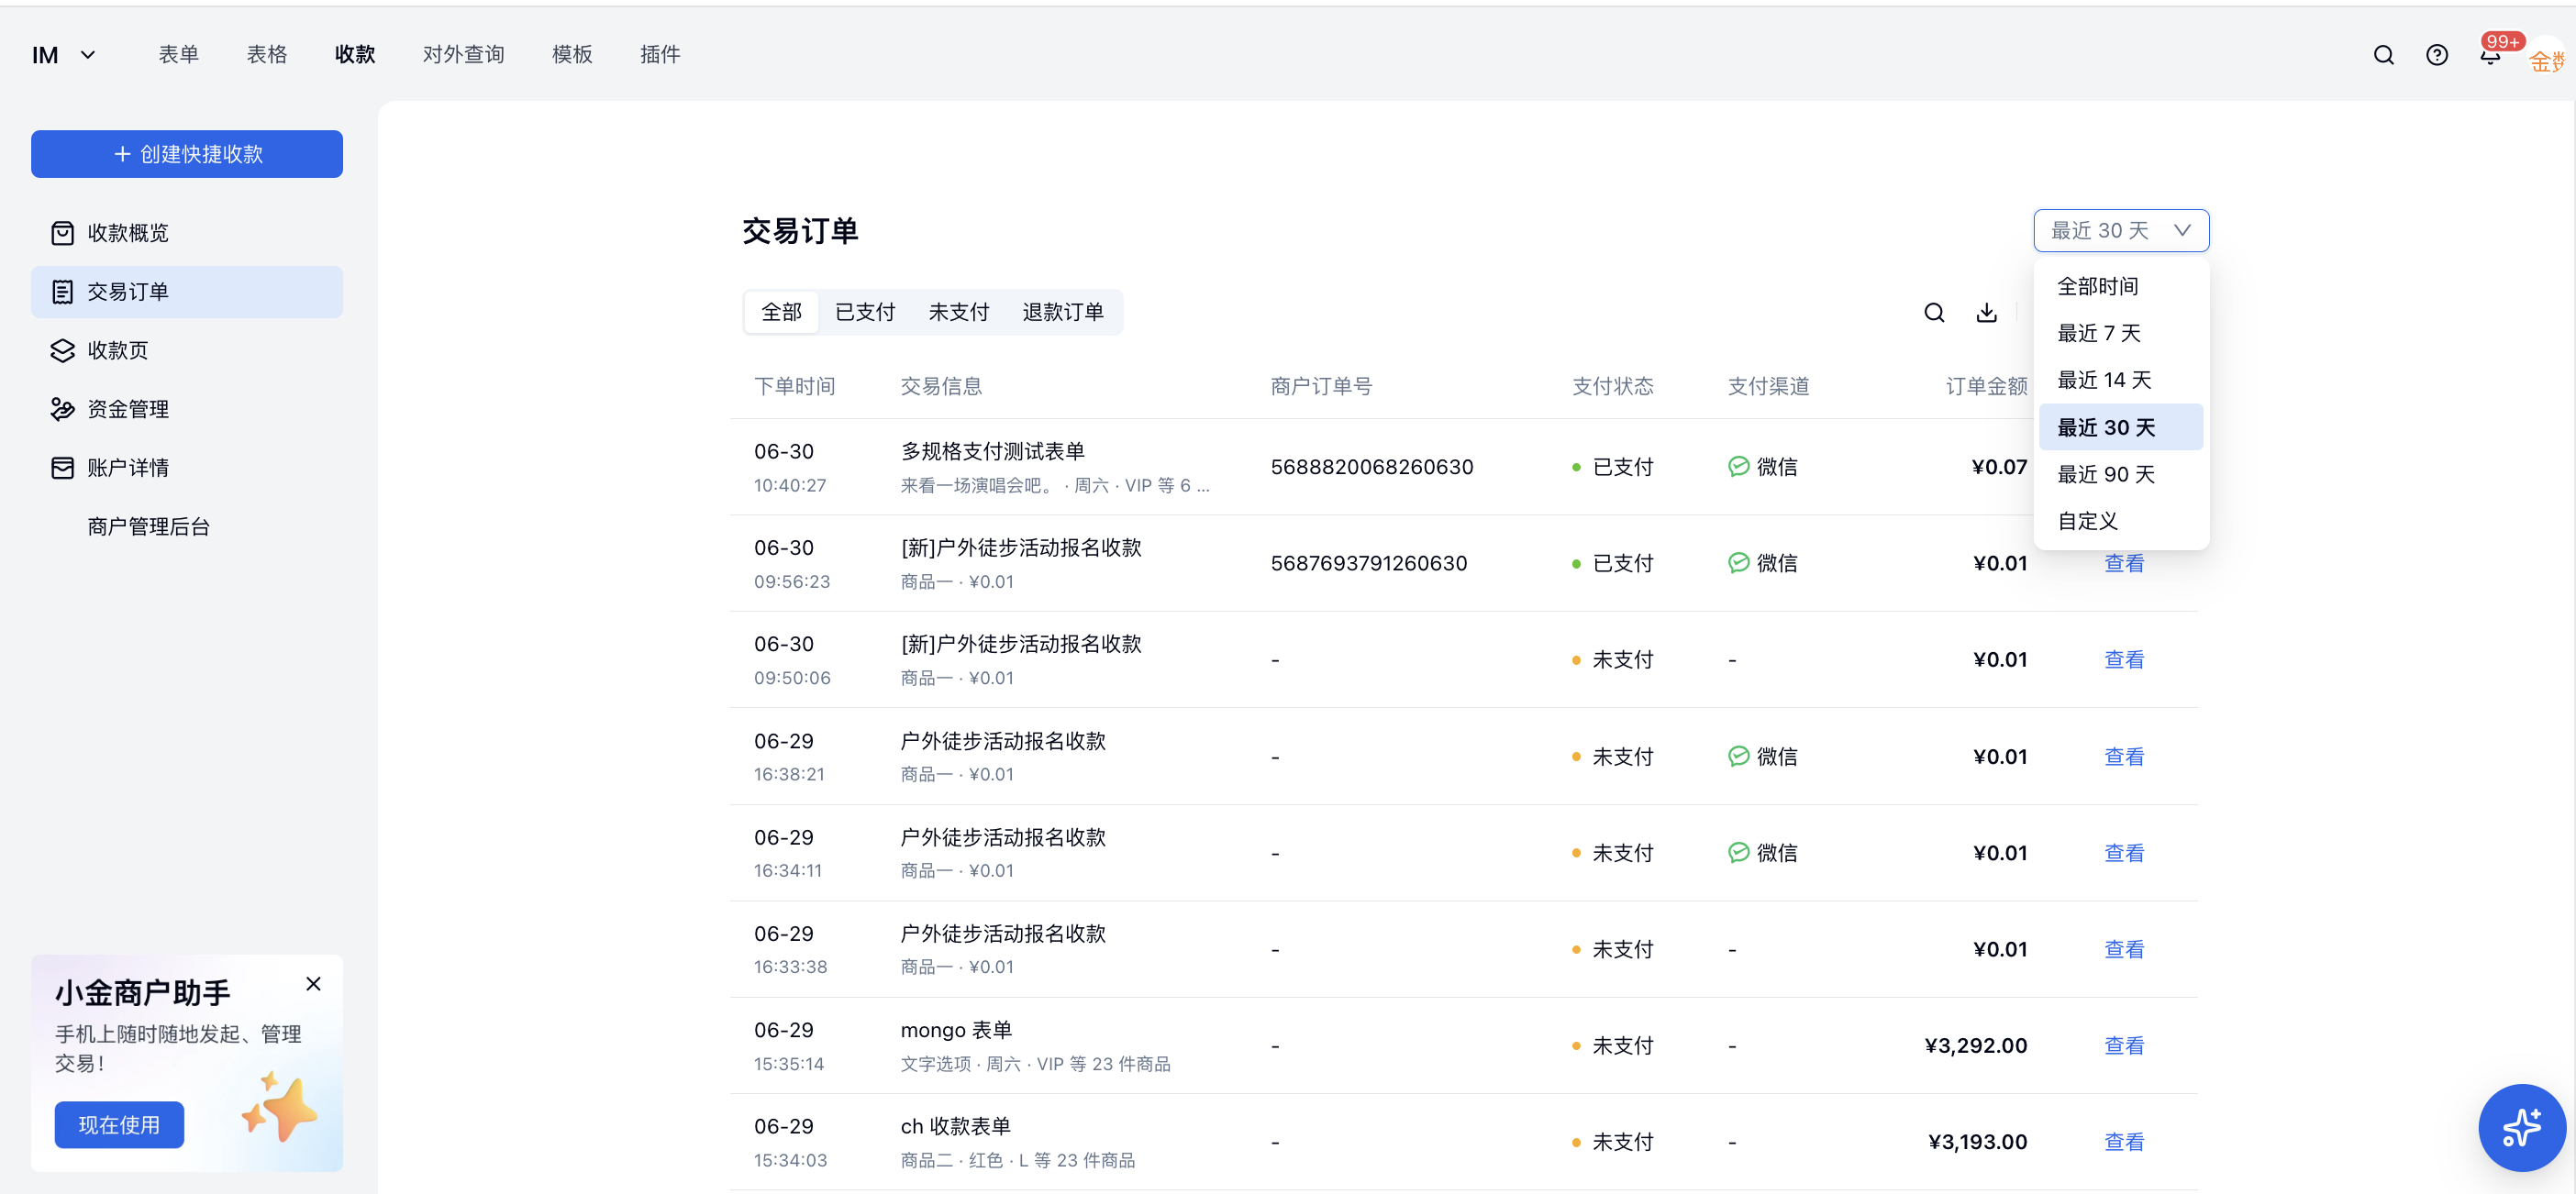
Task: Select the highlighted 最近 30 天 option
Action: [2120, 427]
